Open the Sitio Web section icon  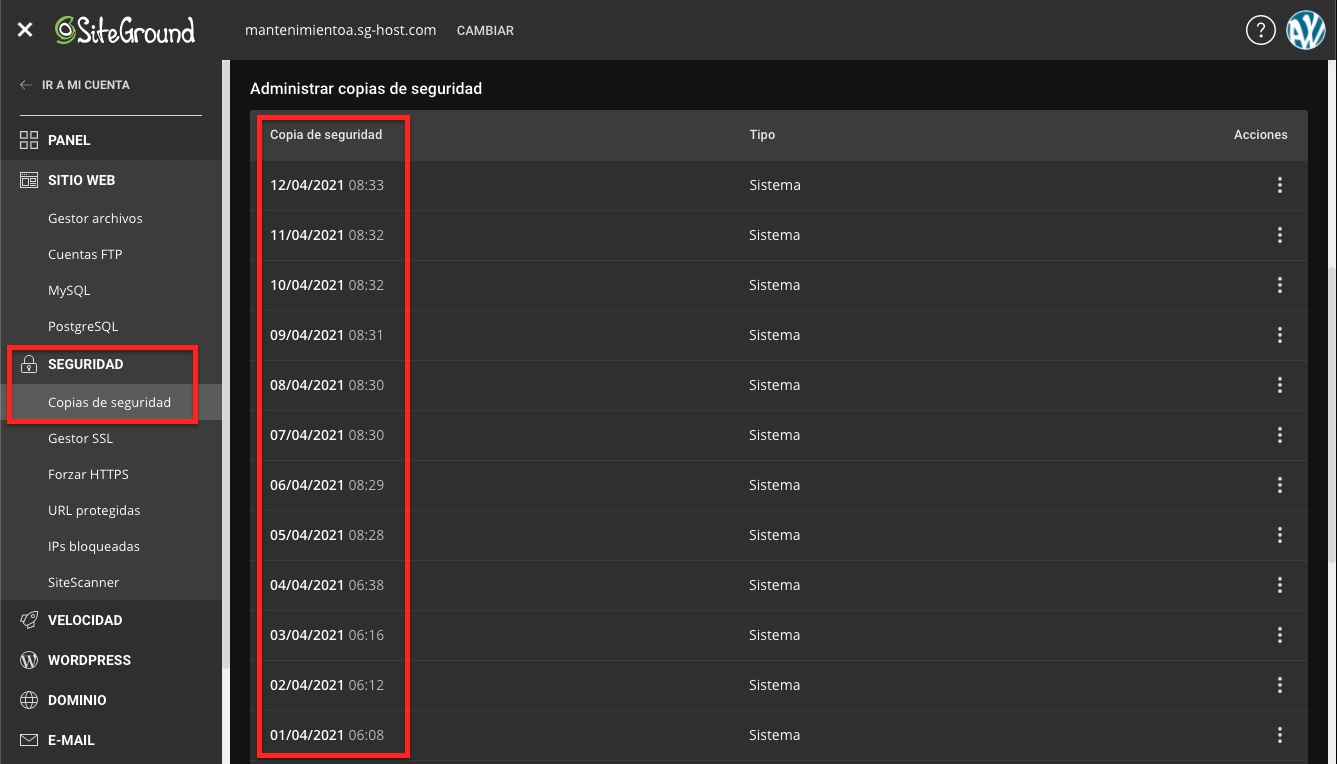(29, 180)
